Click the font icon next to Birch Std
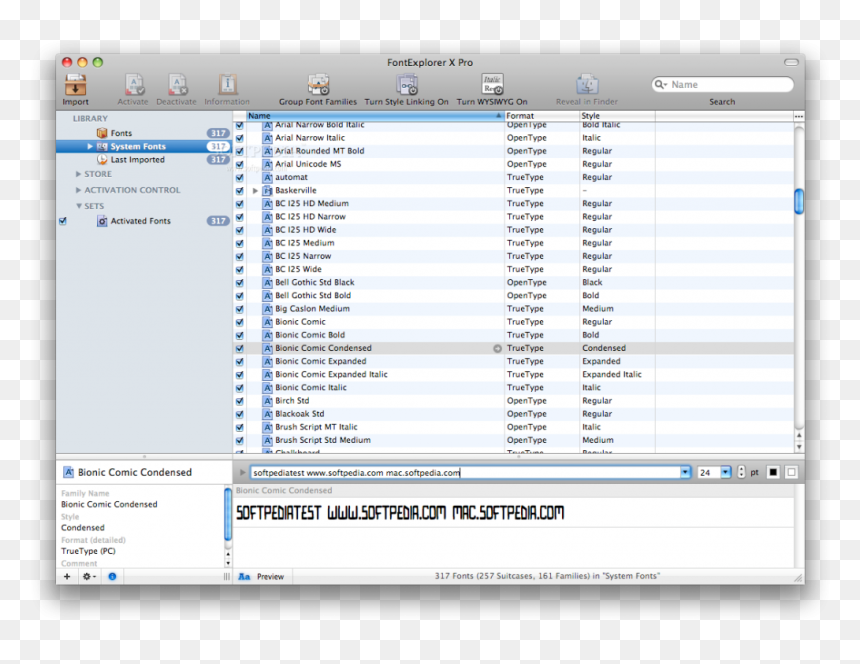 coord(268,401)
